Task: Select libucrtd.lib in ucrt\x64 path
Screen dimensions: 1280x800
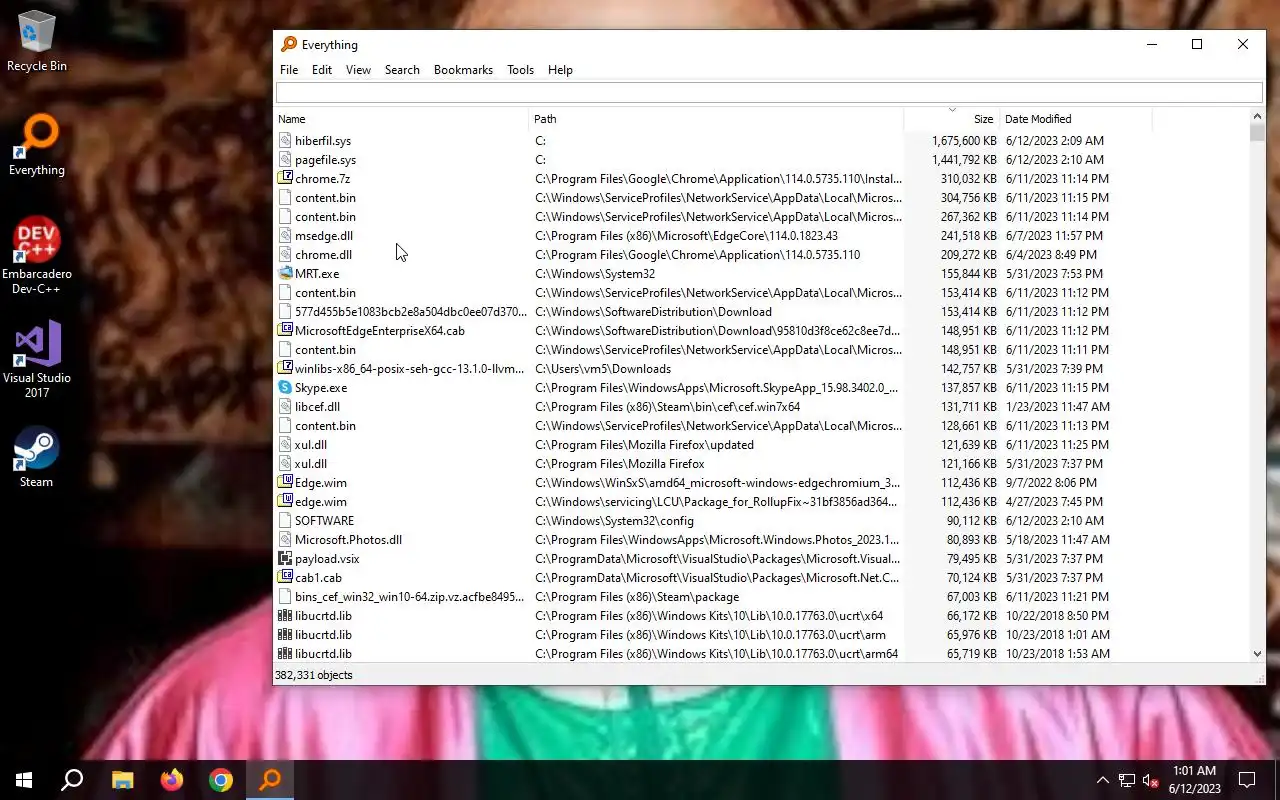Action: 323,616
